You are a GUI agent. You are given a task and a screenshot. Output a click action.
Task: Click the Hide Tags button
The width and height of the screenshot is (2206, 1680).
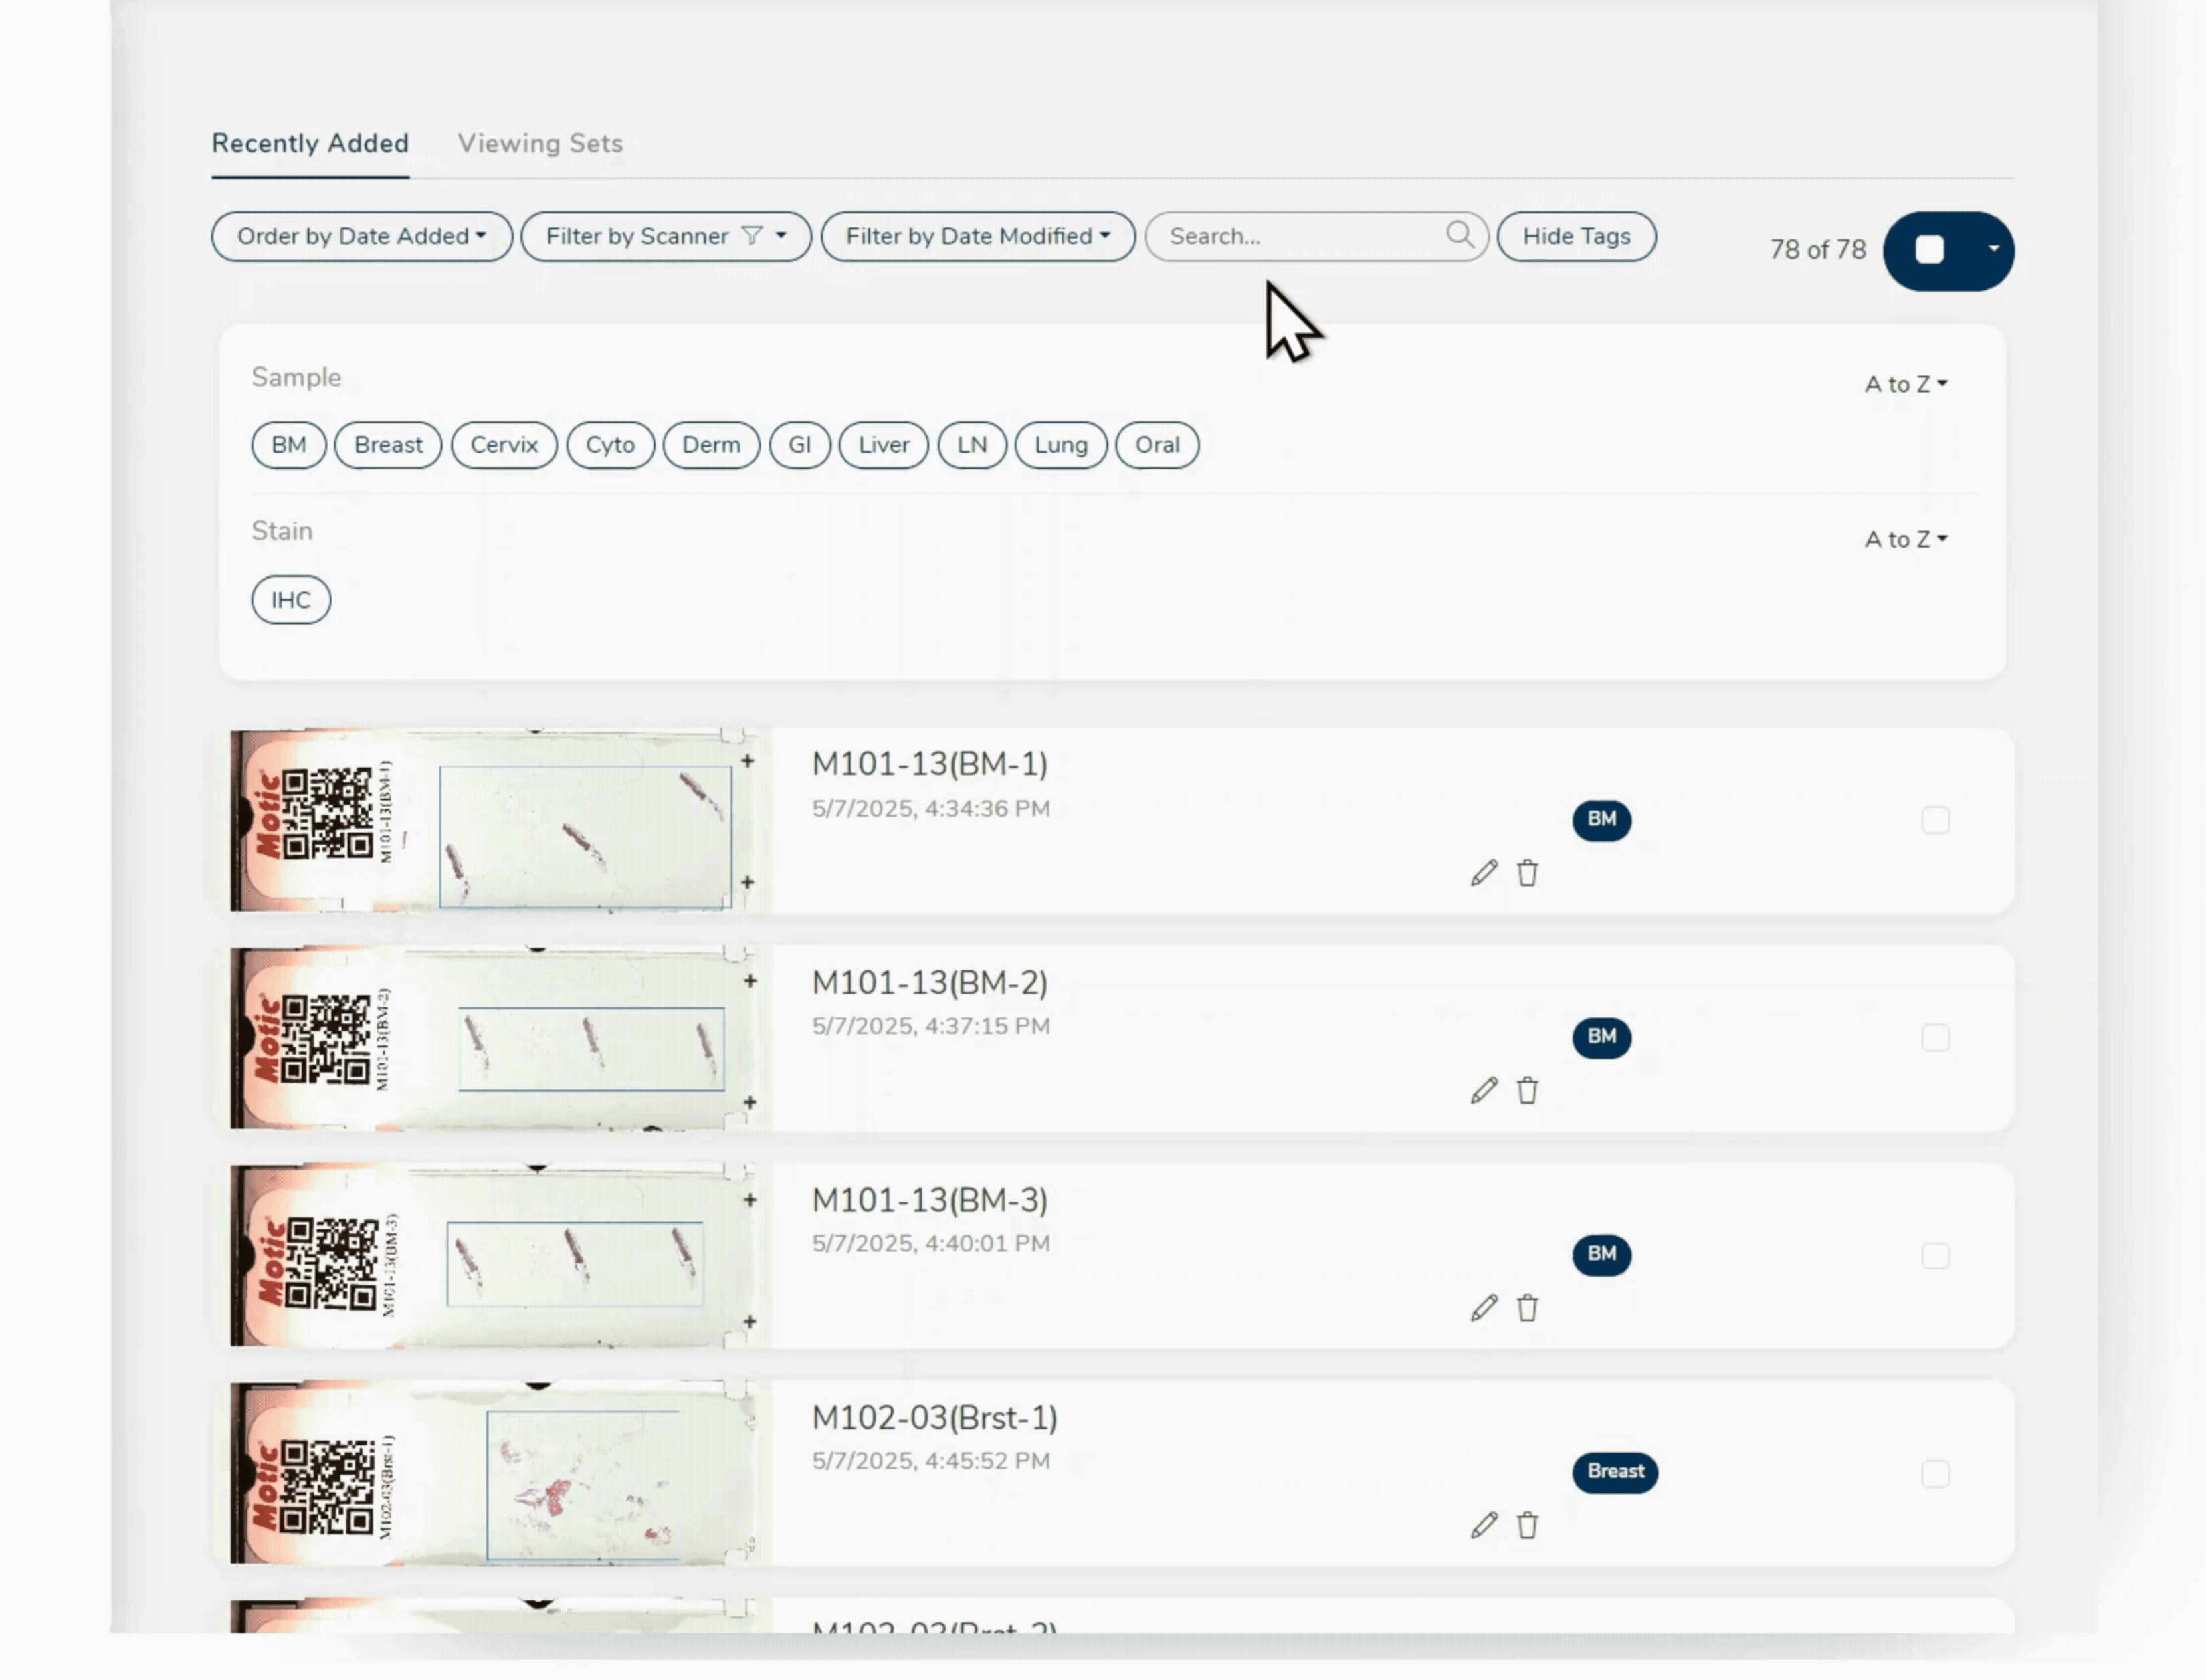point(1576,236)
